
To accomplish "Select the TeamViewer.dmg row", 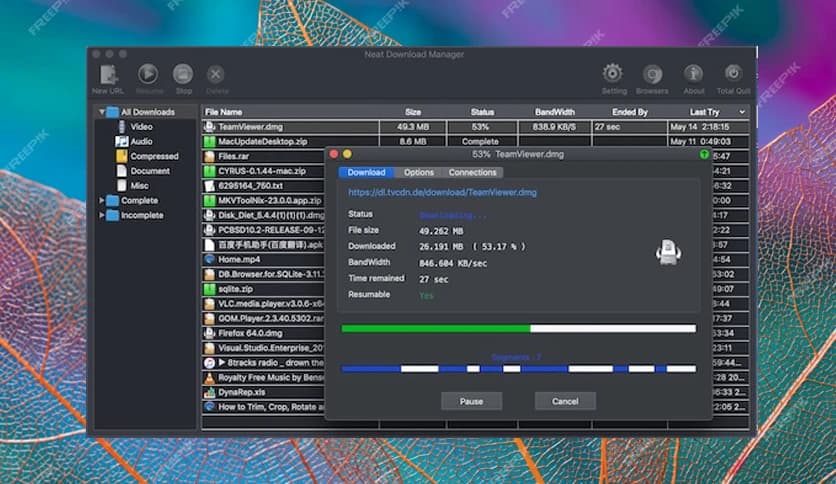I will [x=475, y=127].
